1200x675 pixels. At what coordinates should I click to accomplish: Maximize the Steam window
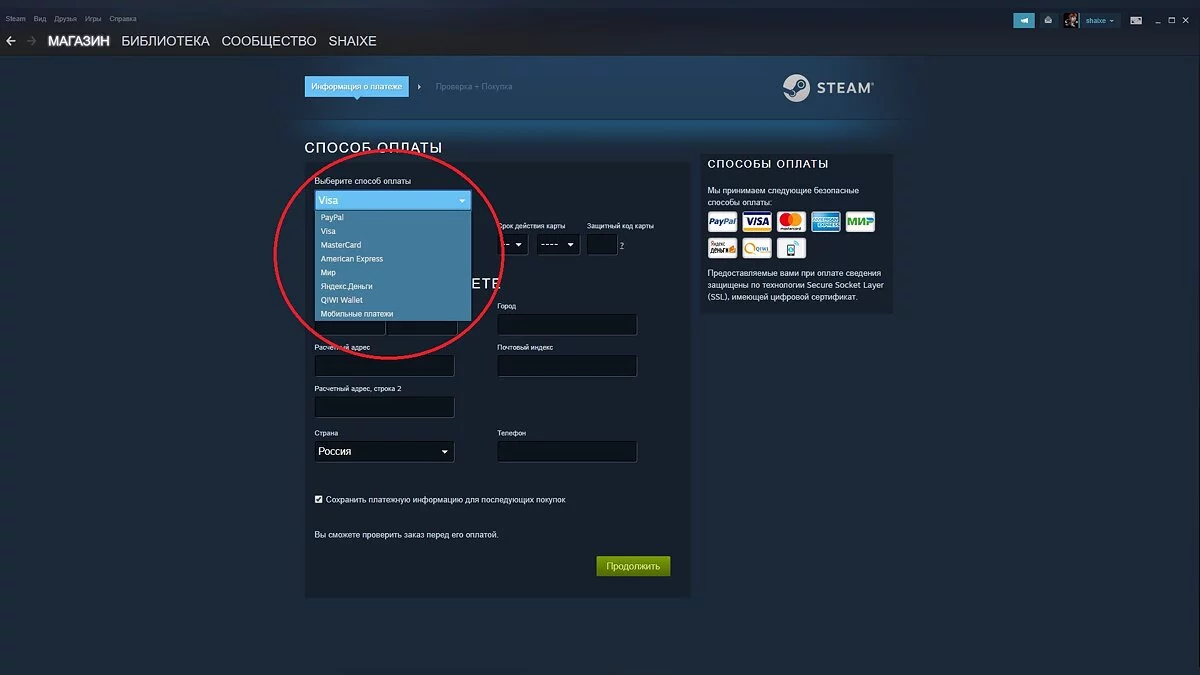pos(1174,20)
